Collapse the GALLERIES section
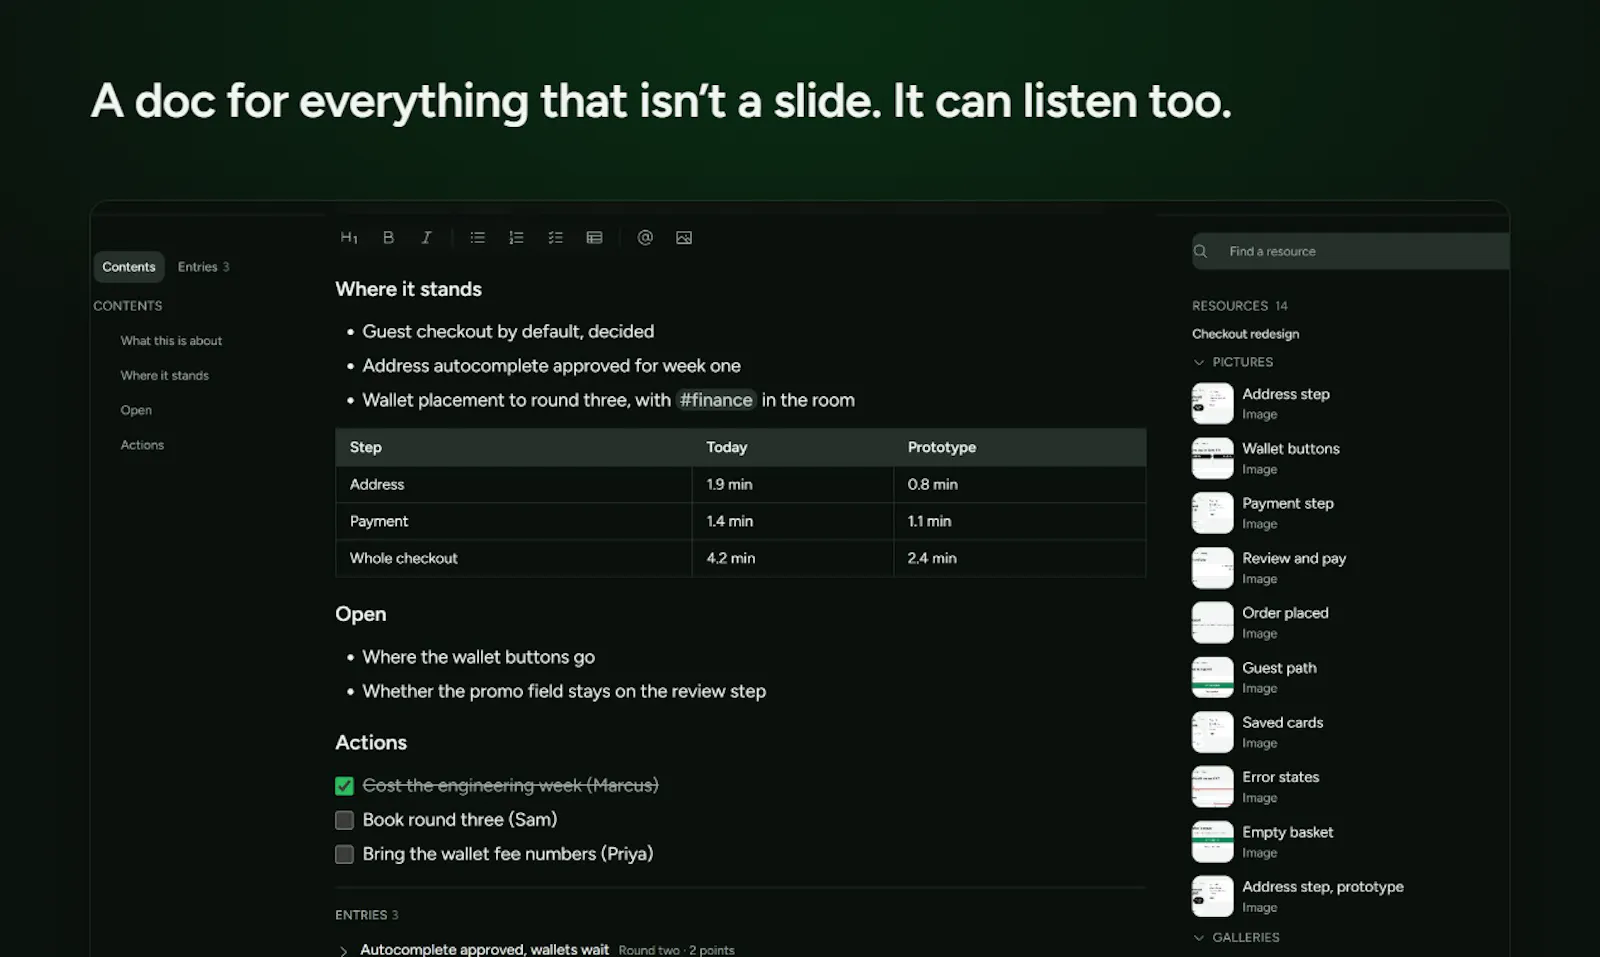 (x=1199, y=938)
